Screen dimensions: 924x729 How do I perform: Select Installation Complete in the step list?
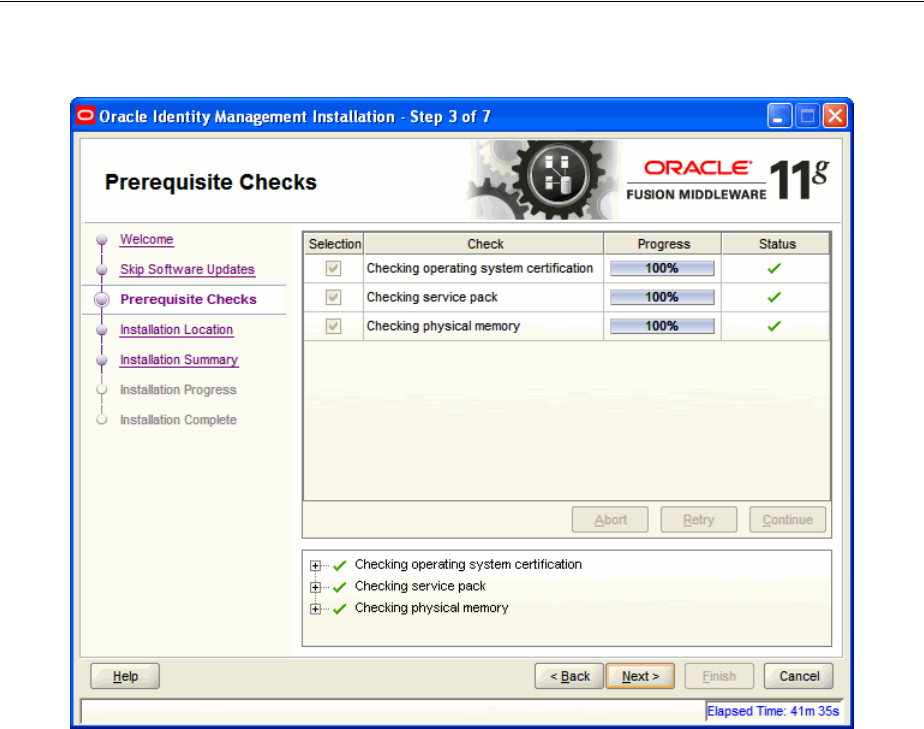(x=179, y=420)
